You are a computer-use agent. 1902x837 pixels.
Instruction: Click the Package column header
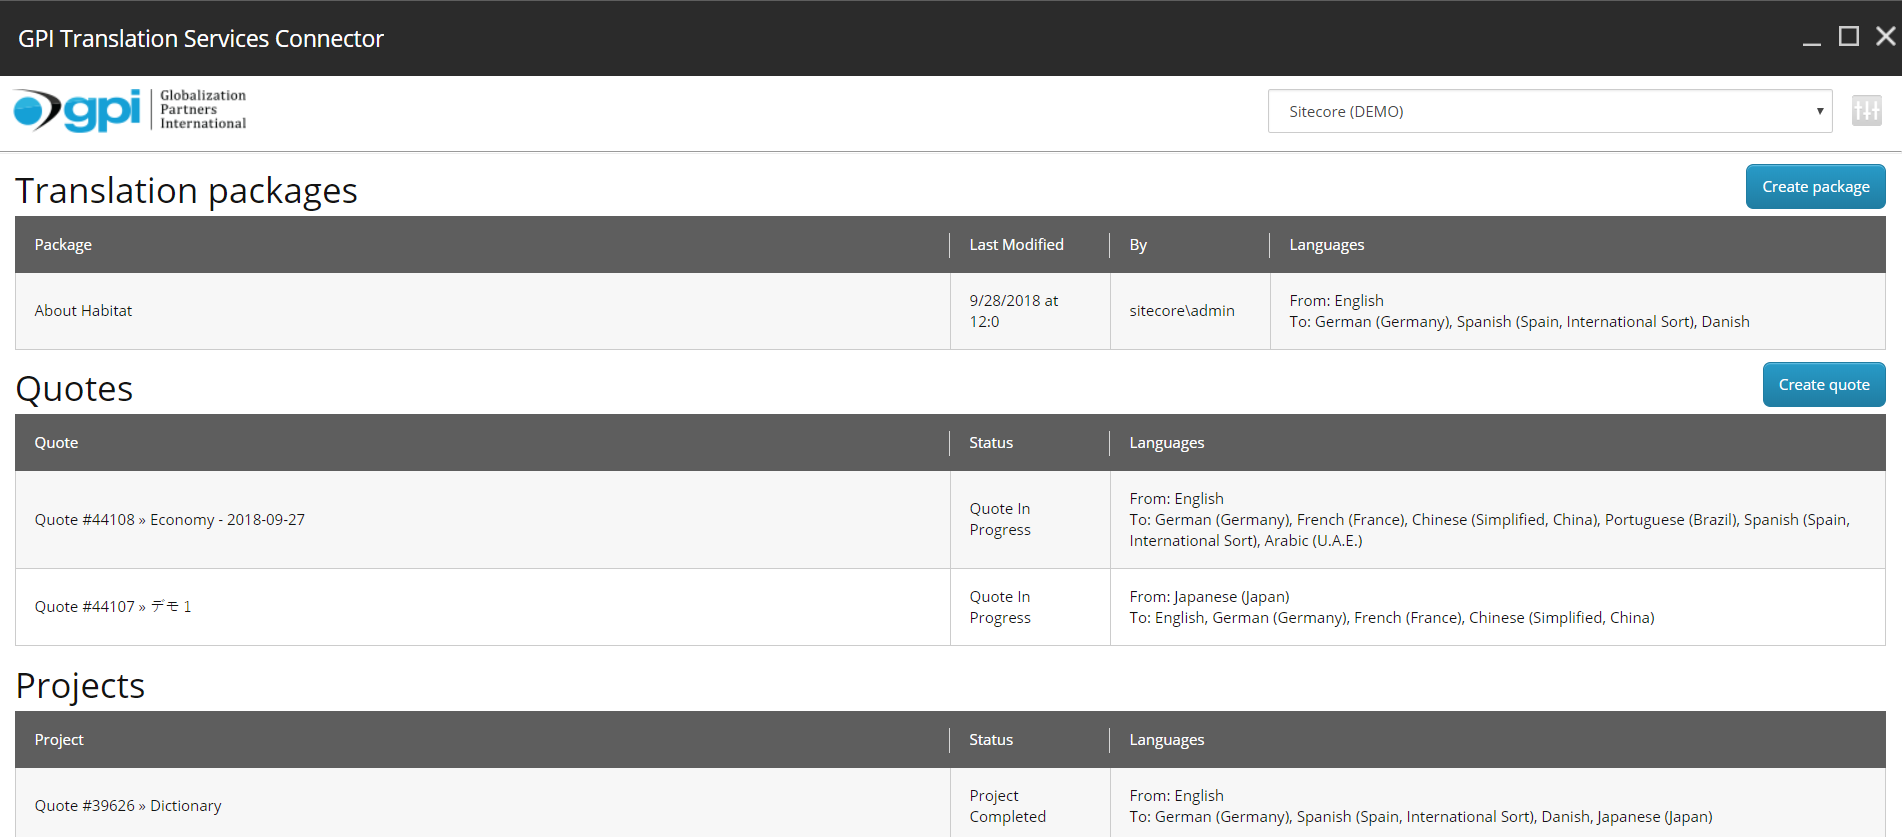(x=63, y=245)
